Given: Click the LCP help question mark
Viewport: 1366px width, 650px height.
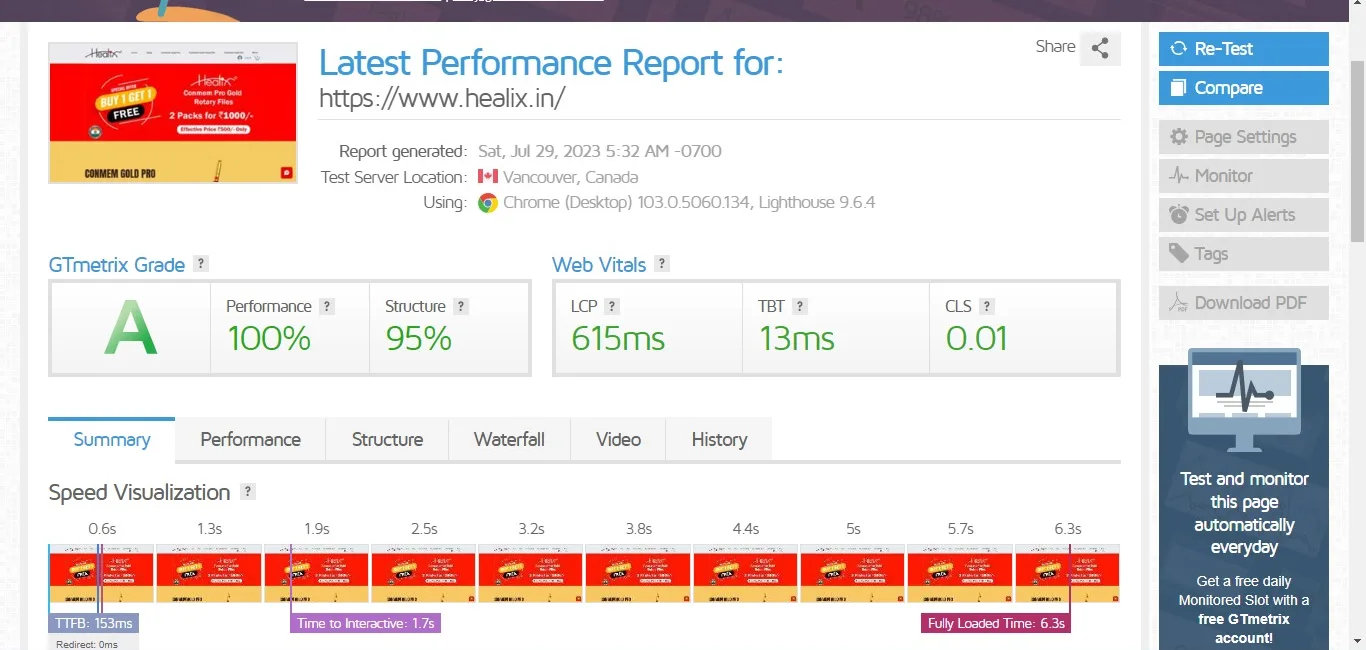Looking at the screenshot, I should click(612, 306).
